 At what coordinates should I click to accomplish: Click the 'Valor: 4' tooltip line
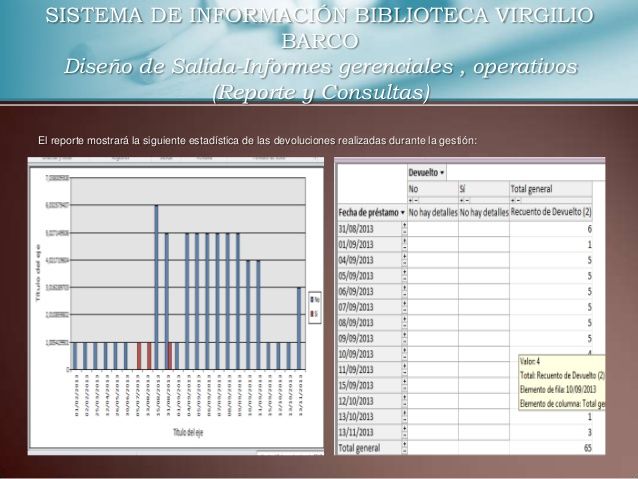(530, 361)
